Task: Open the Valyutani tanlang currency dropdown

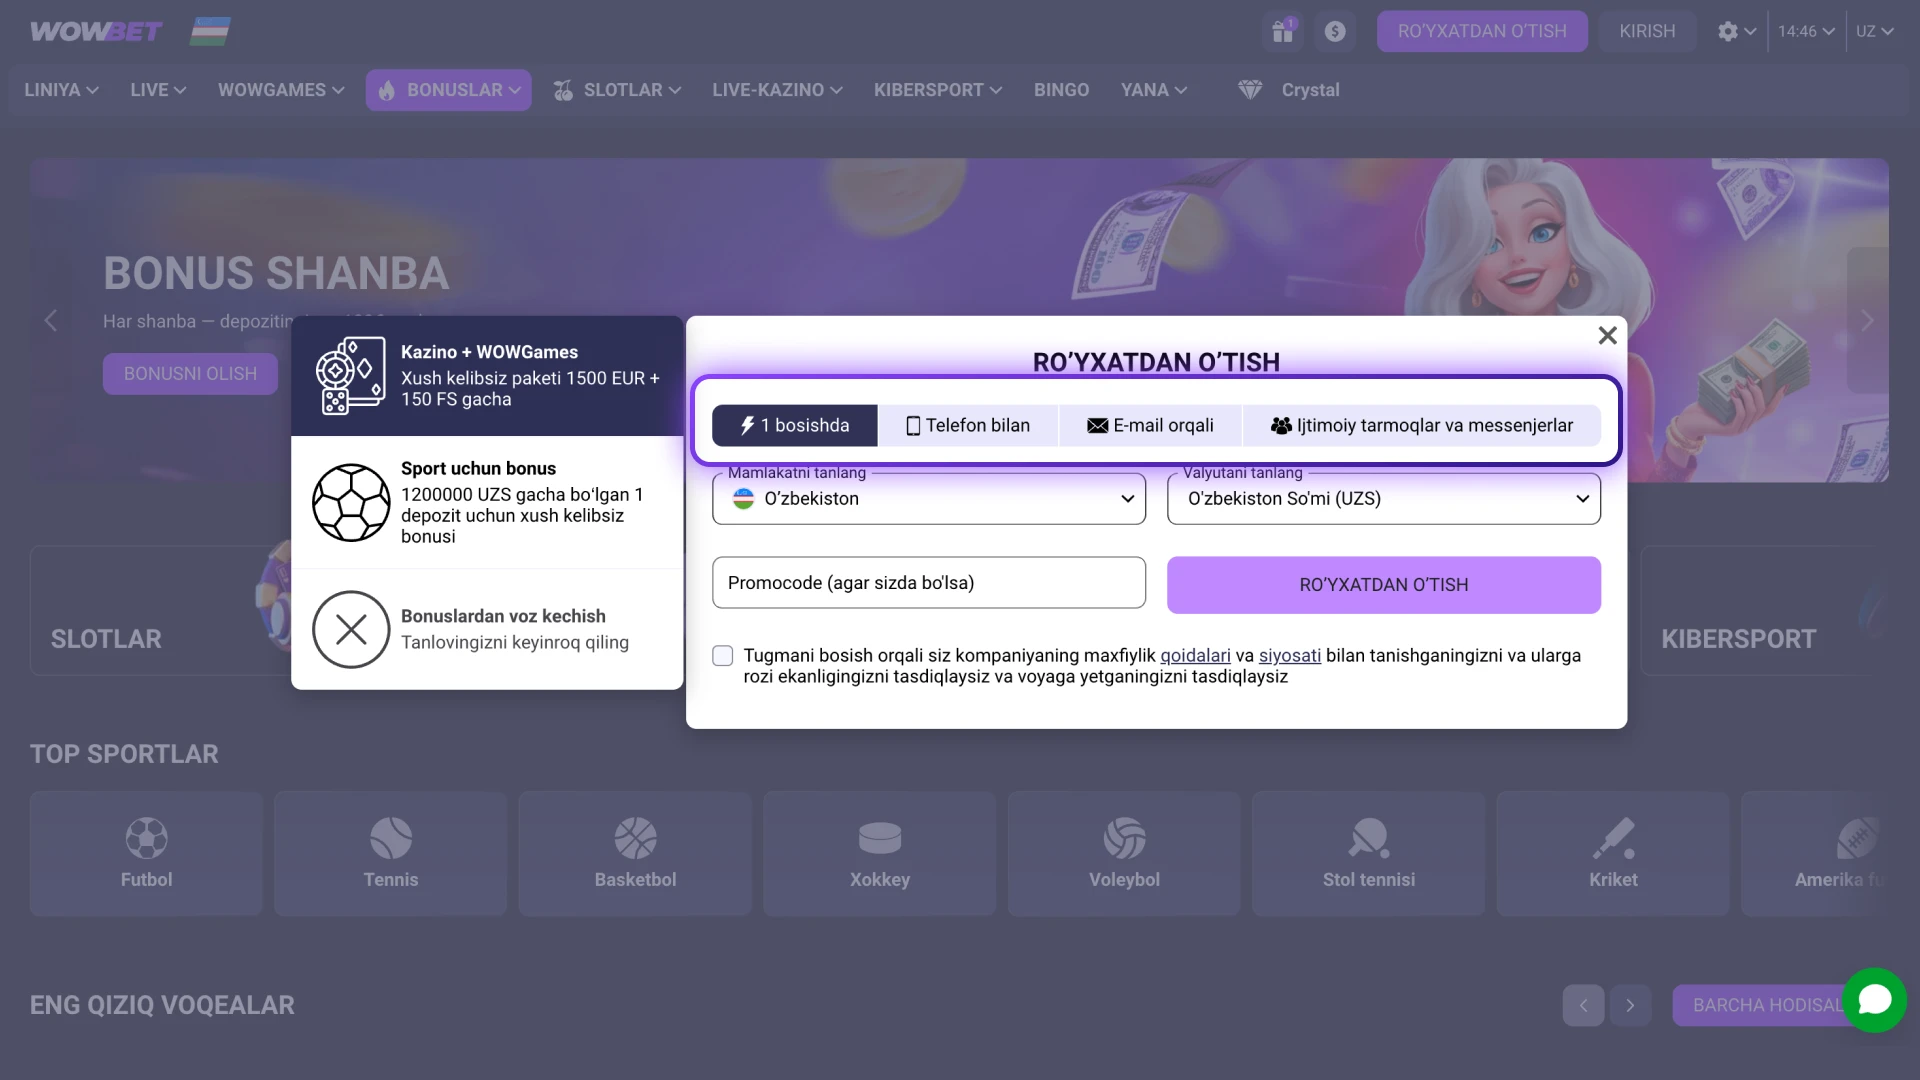Action: click(1383, 499)
